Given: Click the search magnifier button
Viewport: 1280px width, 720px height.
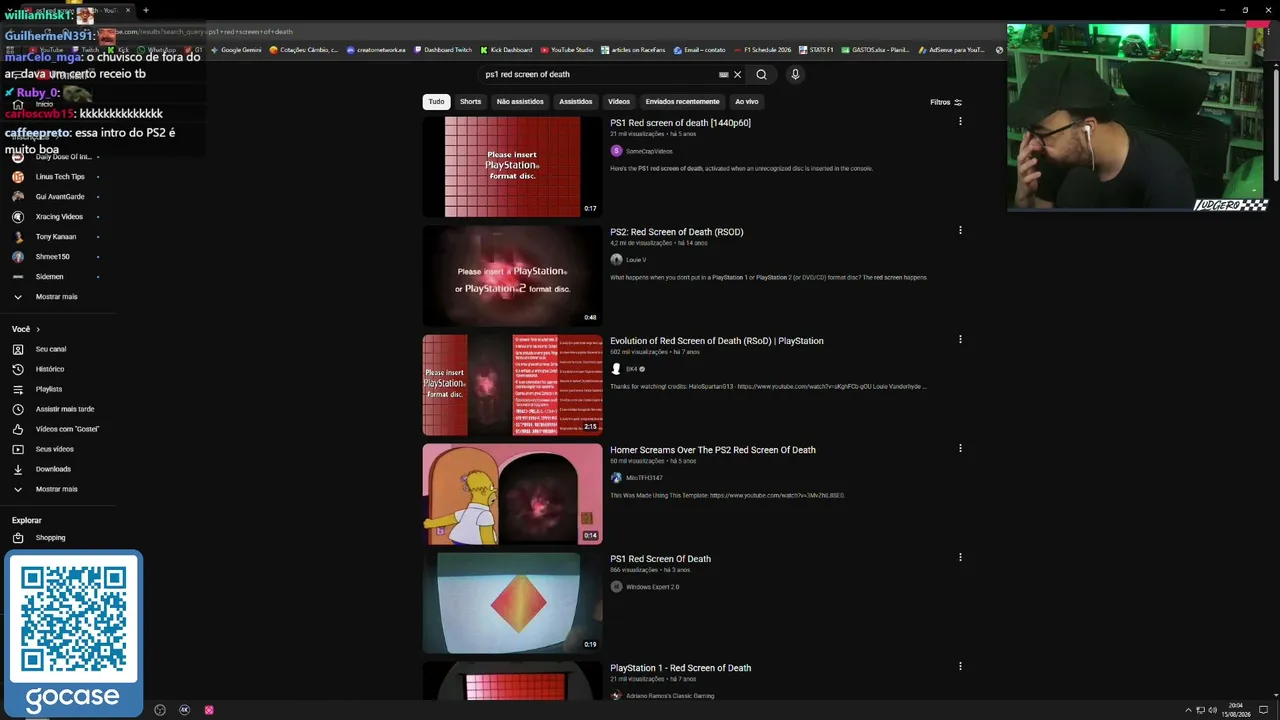Looking at the screenshot, I should pyautogui.click(x=761, y=74).
